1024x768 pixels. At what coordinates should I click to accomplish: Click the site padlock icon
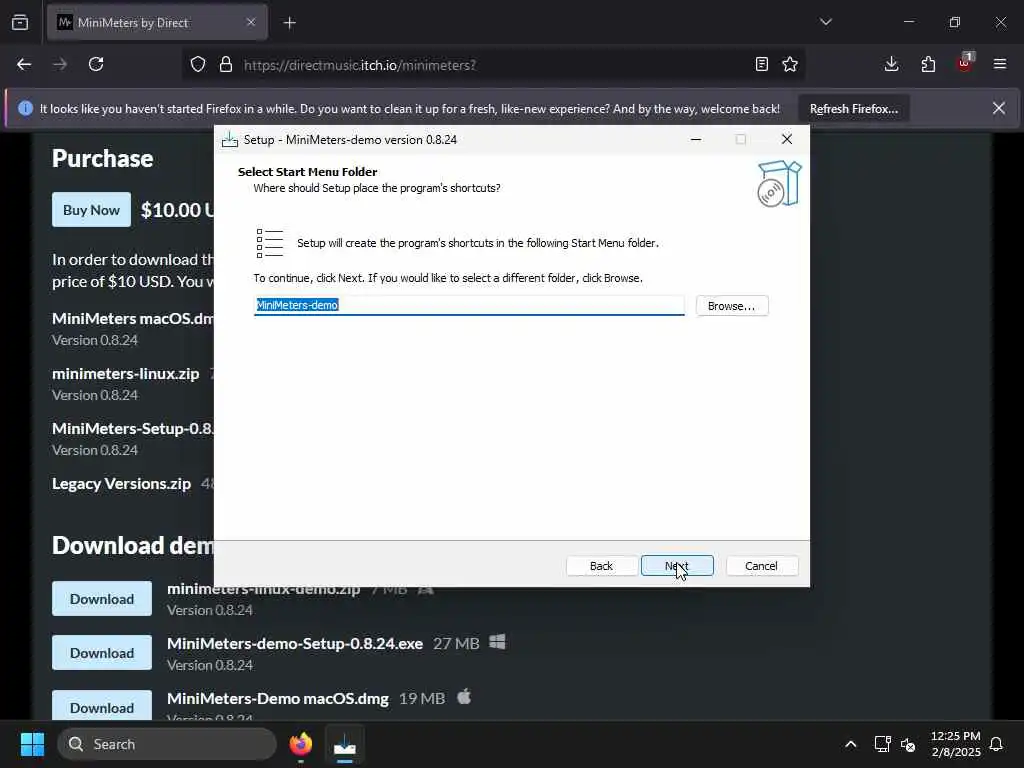pyautogui.click(x=225, y=64)
